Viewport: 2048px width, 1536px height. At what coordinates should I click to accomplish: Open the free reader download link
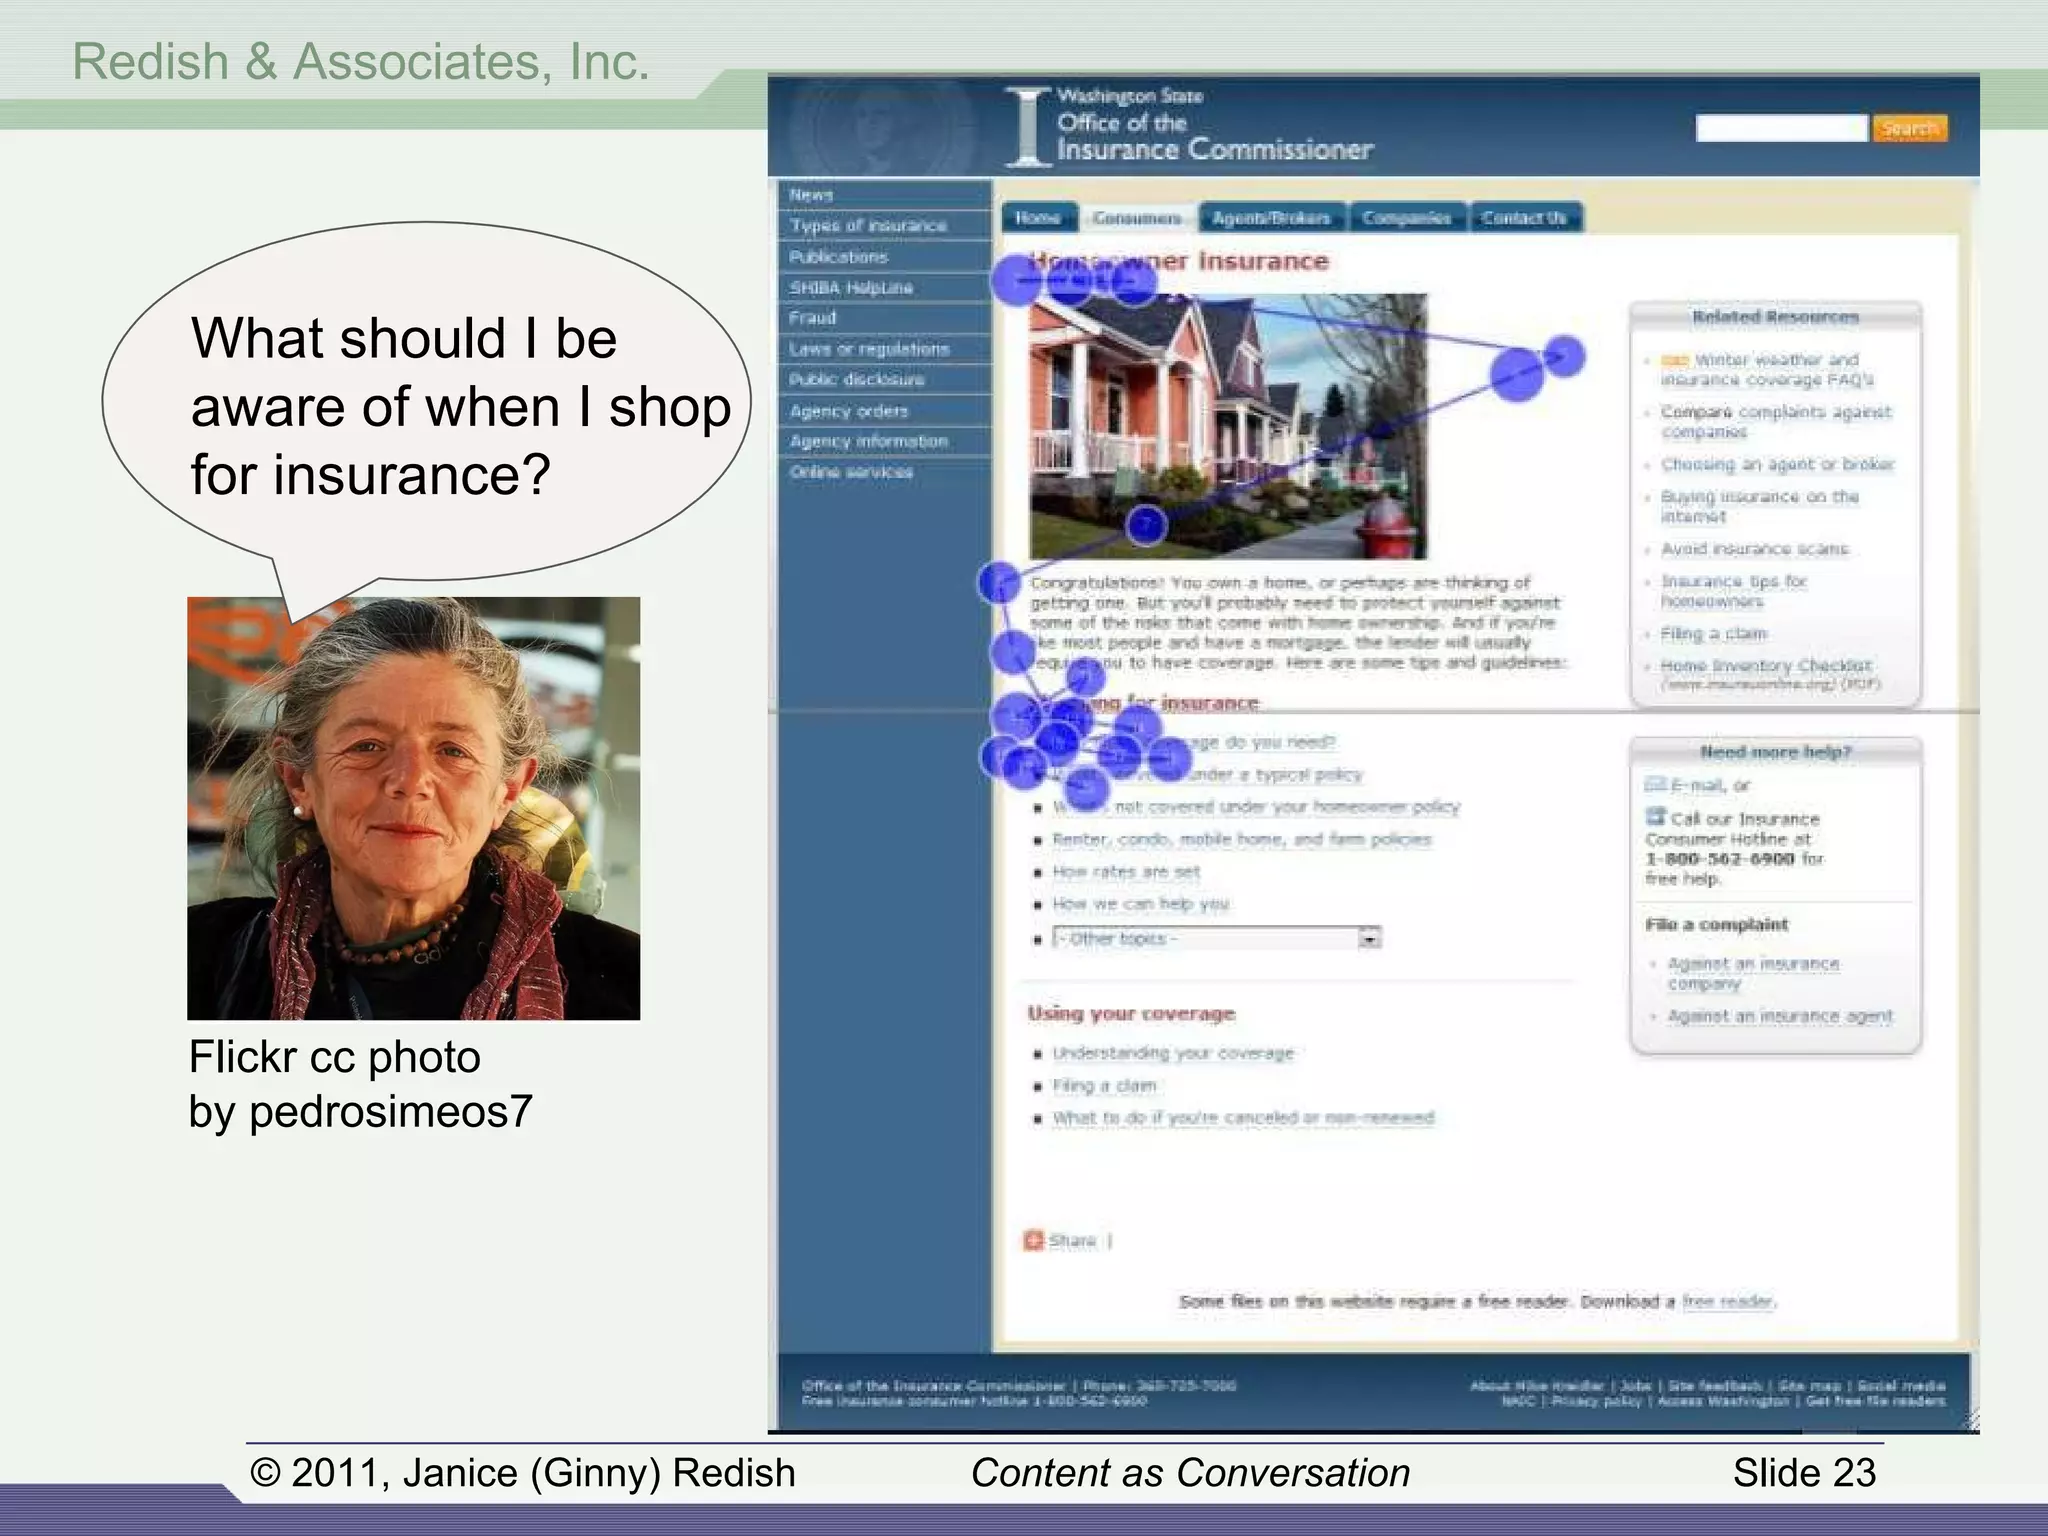tap(1728, 1301)
